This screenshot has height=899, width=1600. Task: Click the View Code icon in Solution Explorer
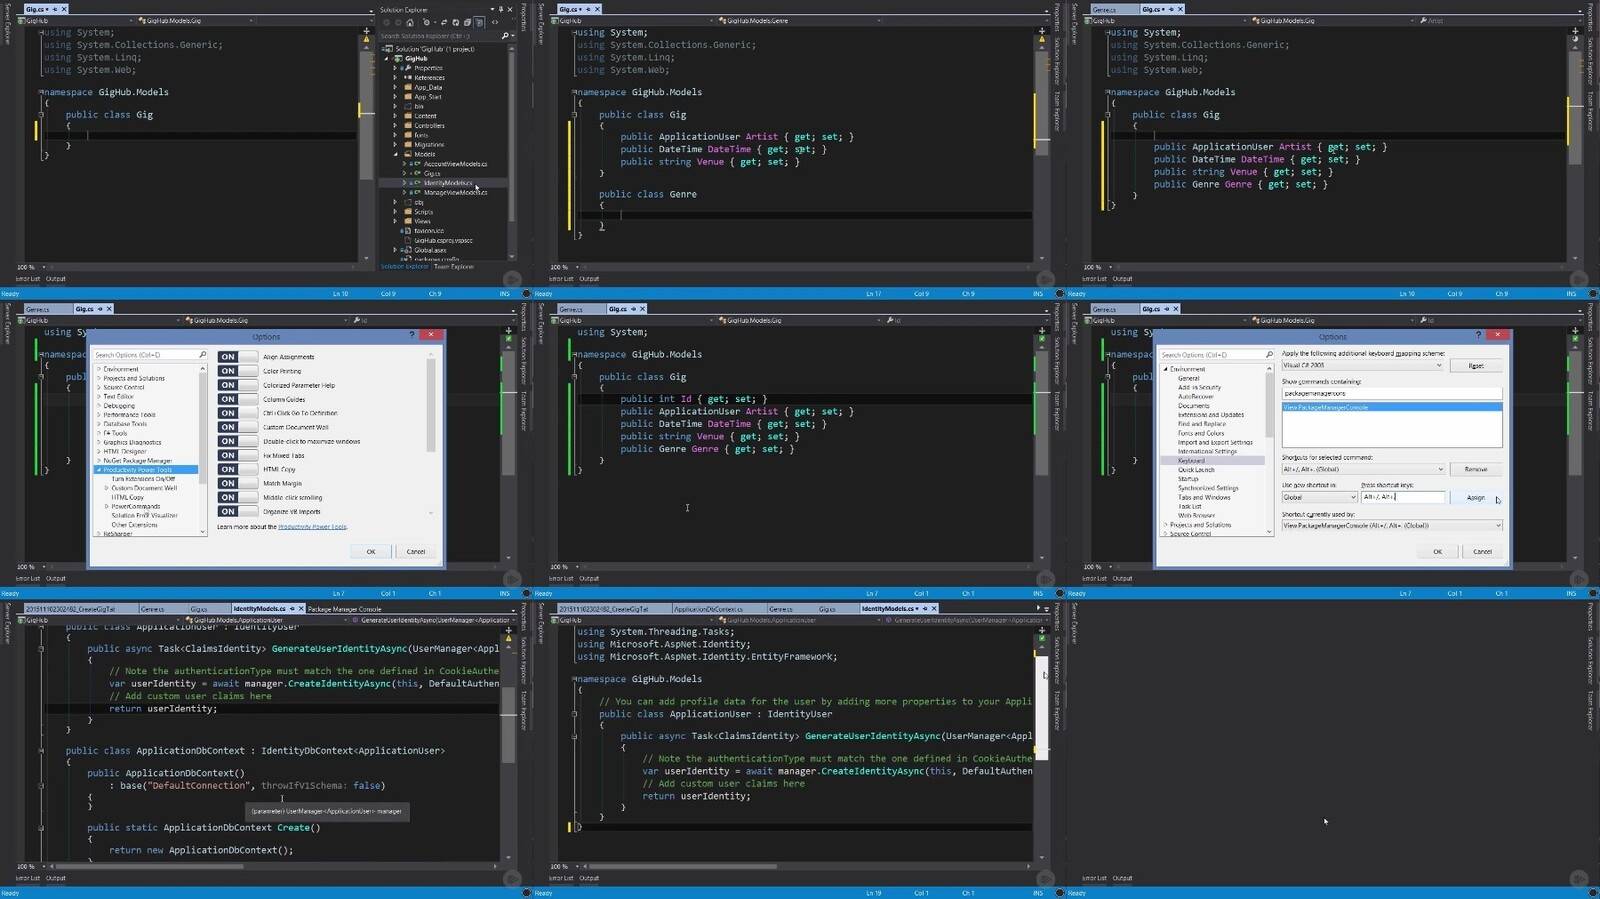494,22
